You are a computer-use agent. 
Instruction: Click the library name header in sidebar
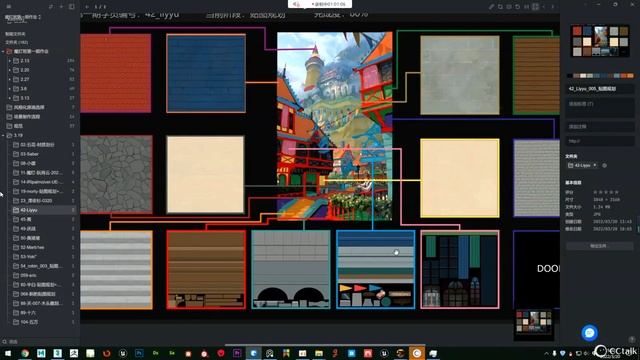23,18
